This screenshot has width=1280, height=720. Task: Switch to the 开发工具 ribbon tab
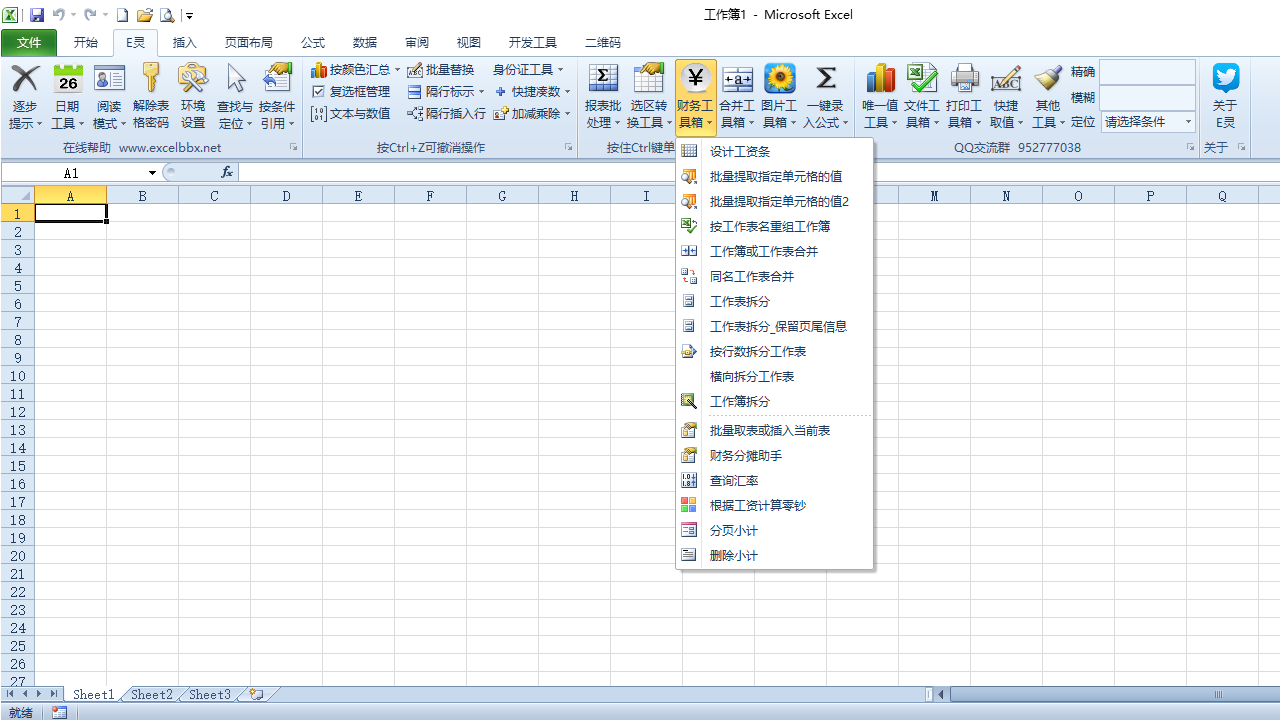pos(532,42)
